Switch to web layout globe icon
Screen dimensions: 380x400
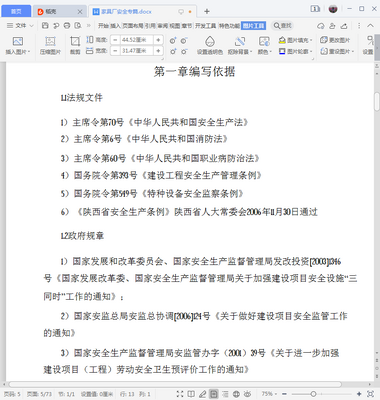[x=236, y=394]
